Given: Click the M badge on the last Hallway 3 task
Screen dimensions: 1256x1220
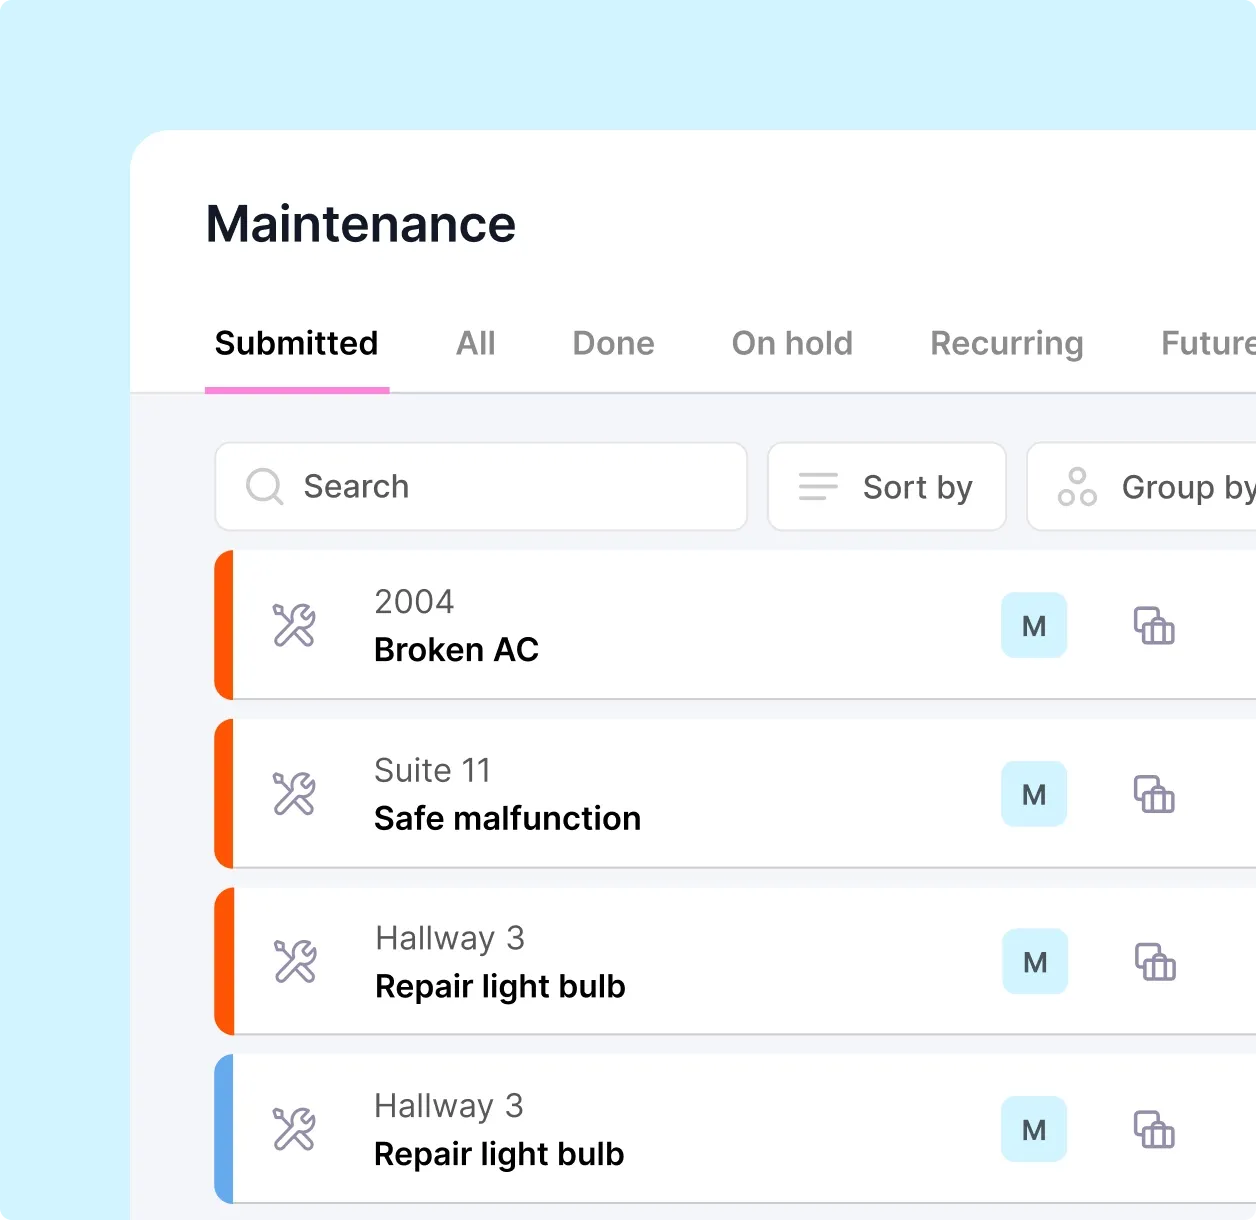Looking at the screenshot, I should coord(1033,1129).
